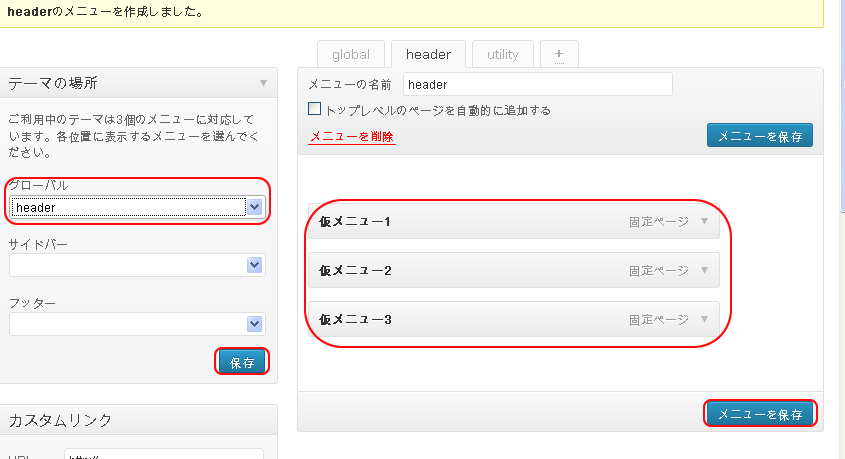This screenshot has height=459, width=845.
Task: Open the サイドバー menu dropdown
Action: 254,265
